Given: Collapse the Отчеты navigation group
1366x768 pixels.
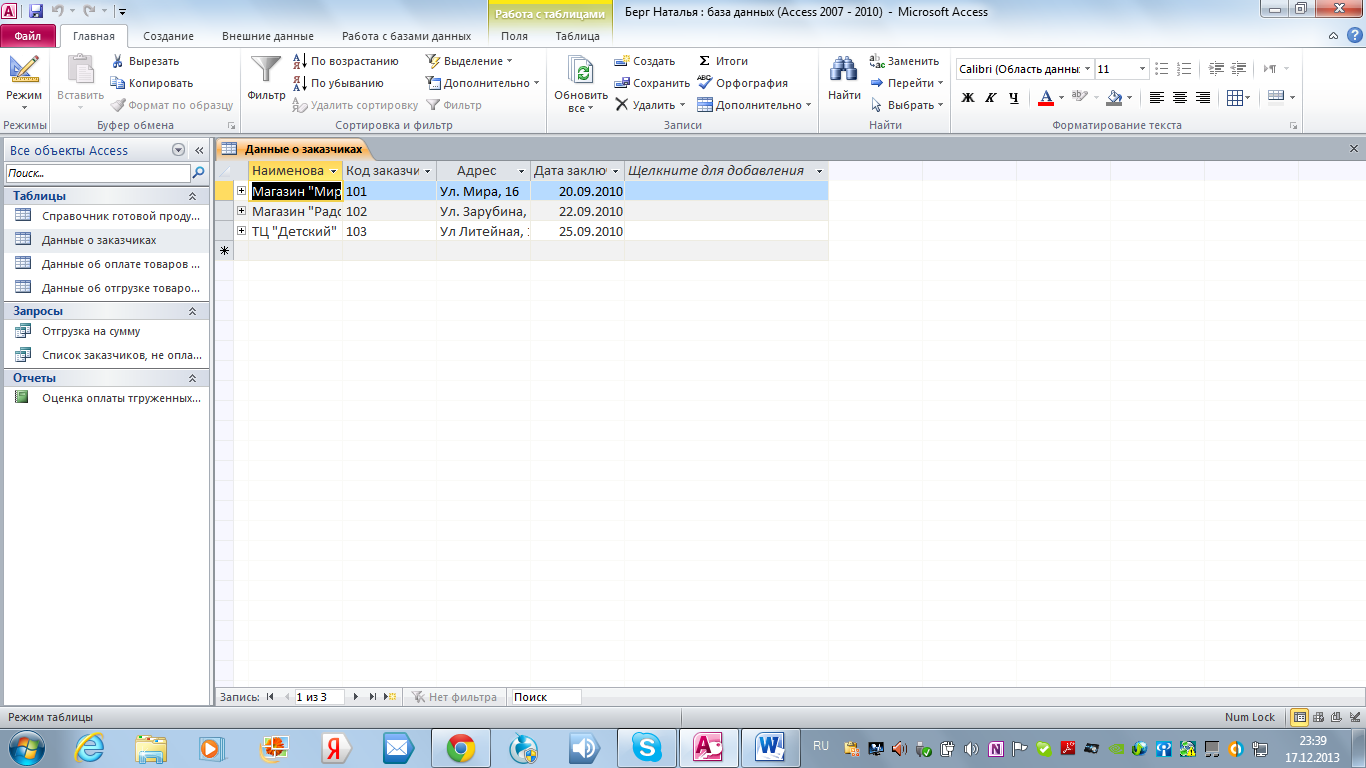Looking at the screenshot, I should 193,378.
